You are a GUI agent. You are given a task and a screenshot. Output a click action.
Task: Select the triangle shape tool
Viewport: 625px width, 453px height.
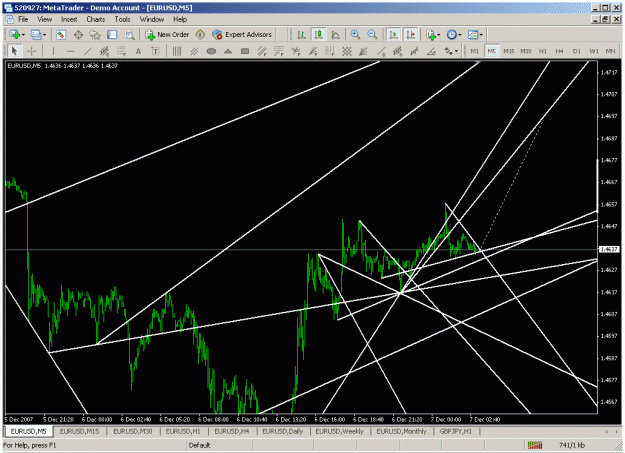tap(228, 51)
